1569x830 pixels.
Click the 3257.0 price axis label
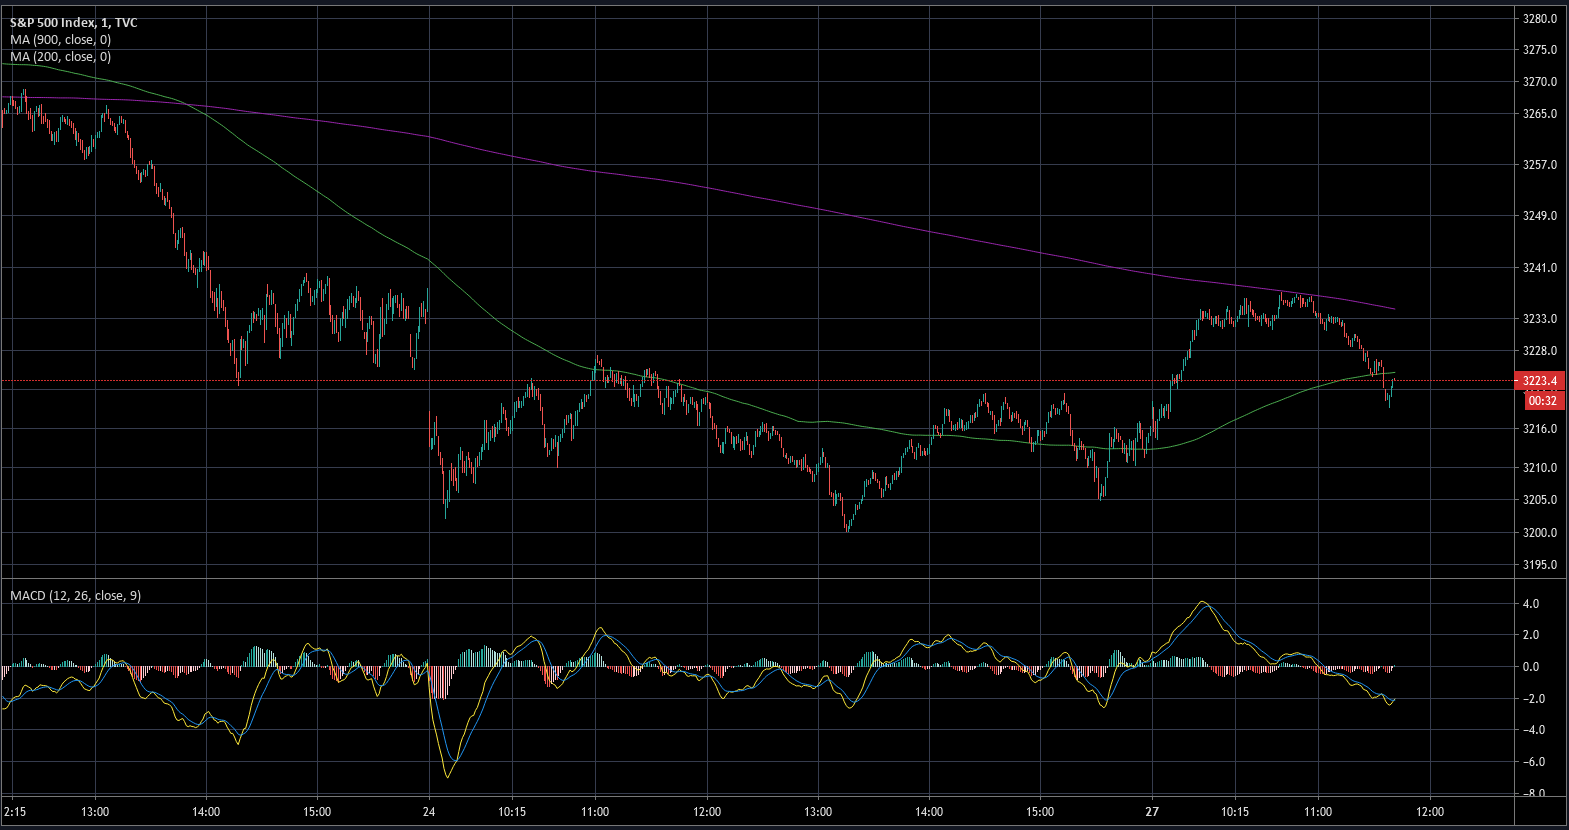coord(1540,164)
